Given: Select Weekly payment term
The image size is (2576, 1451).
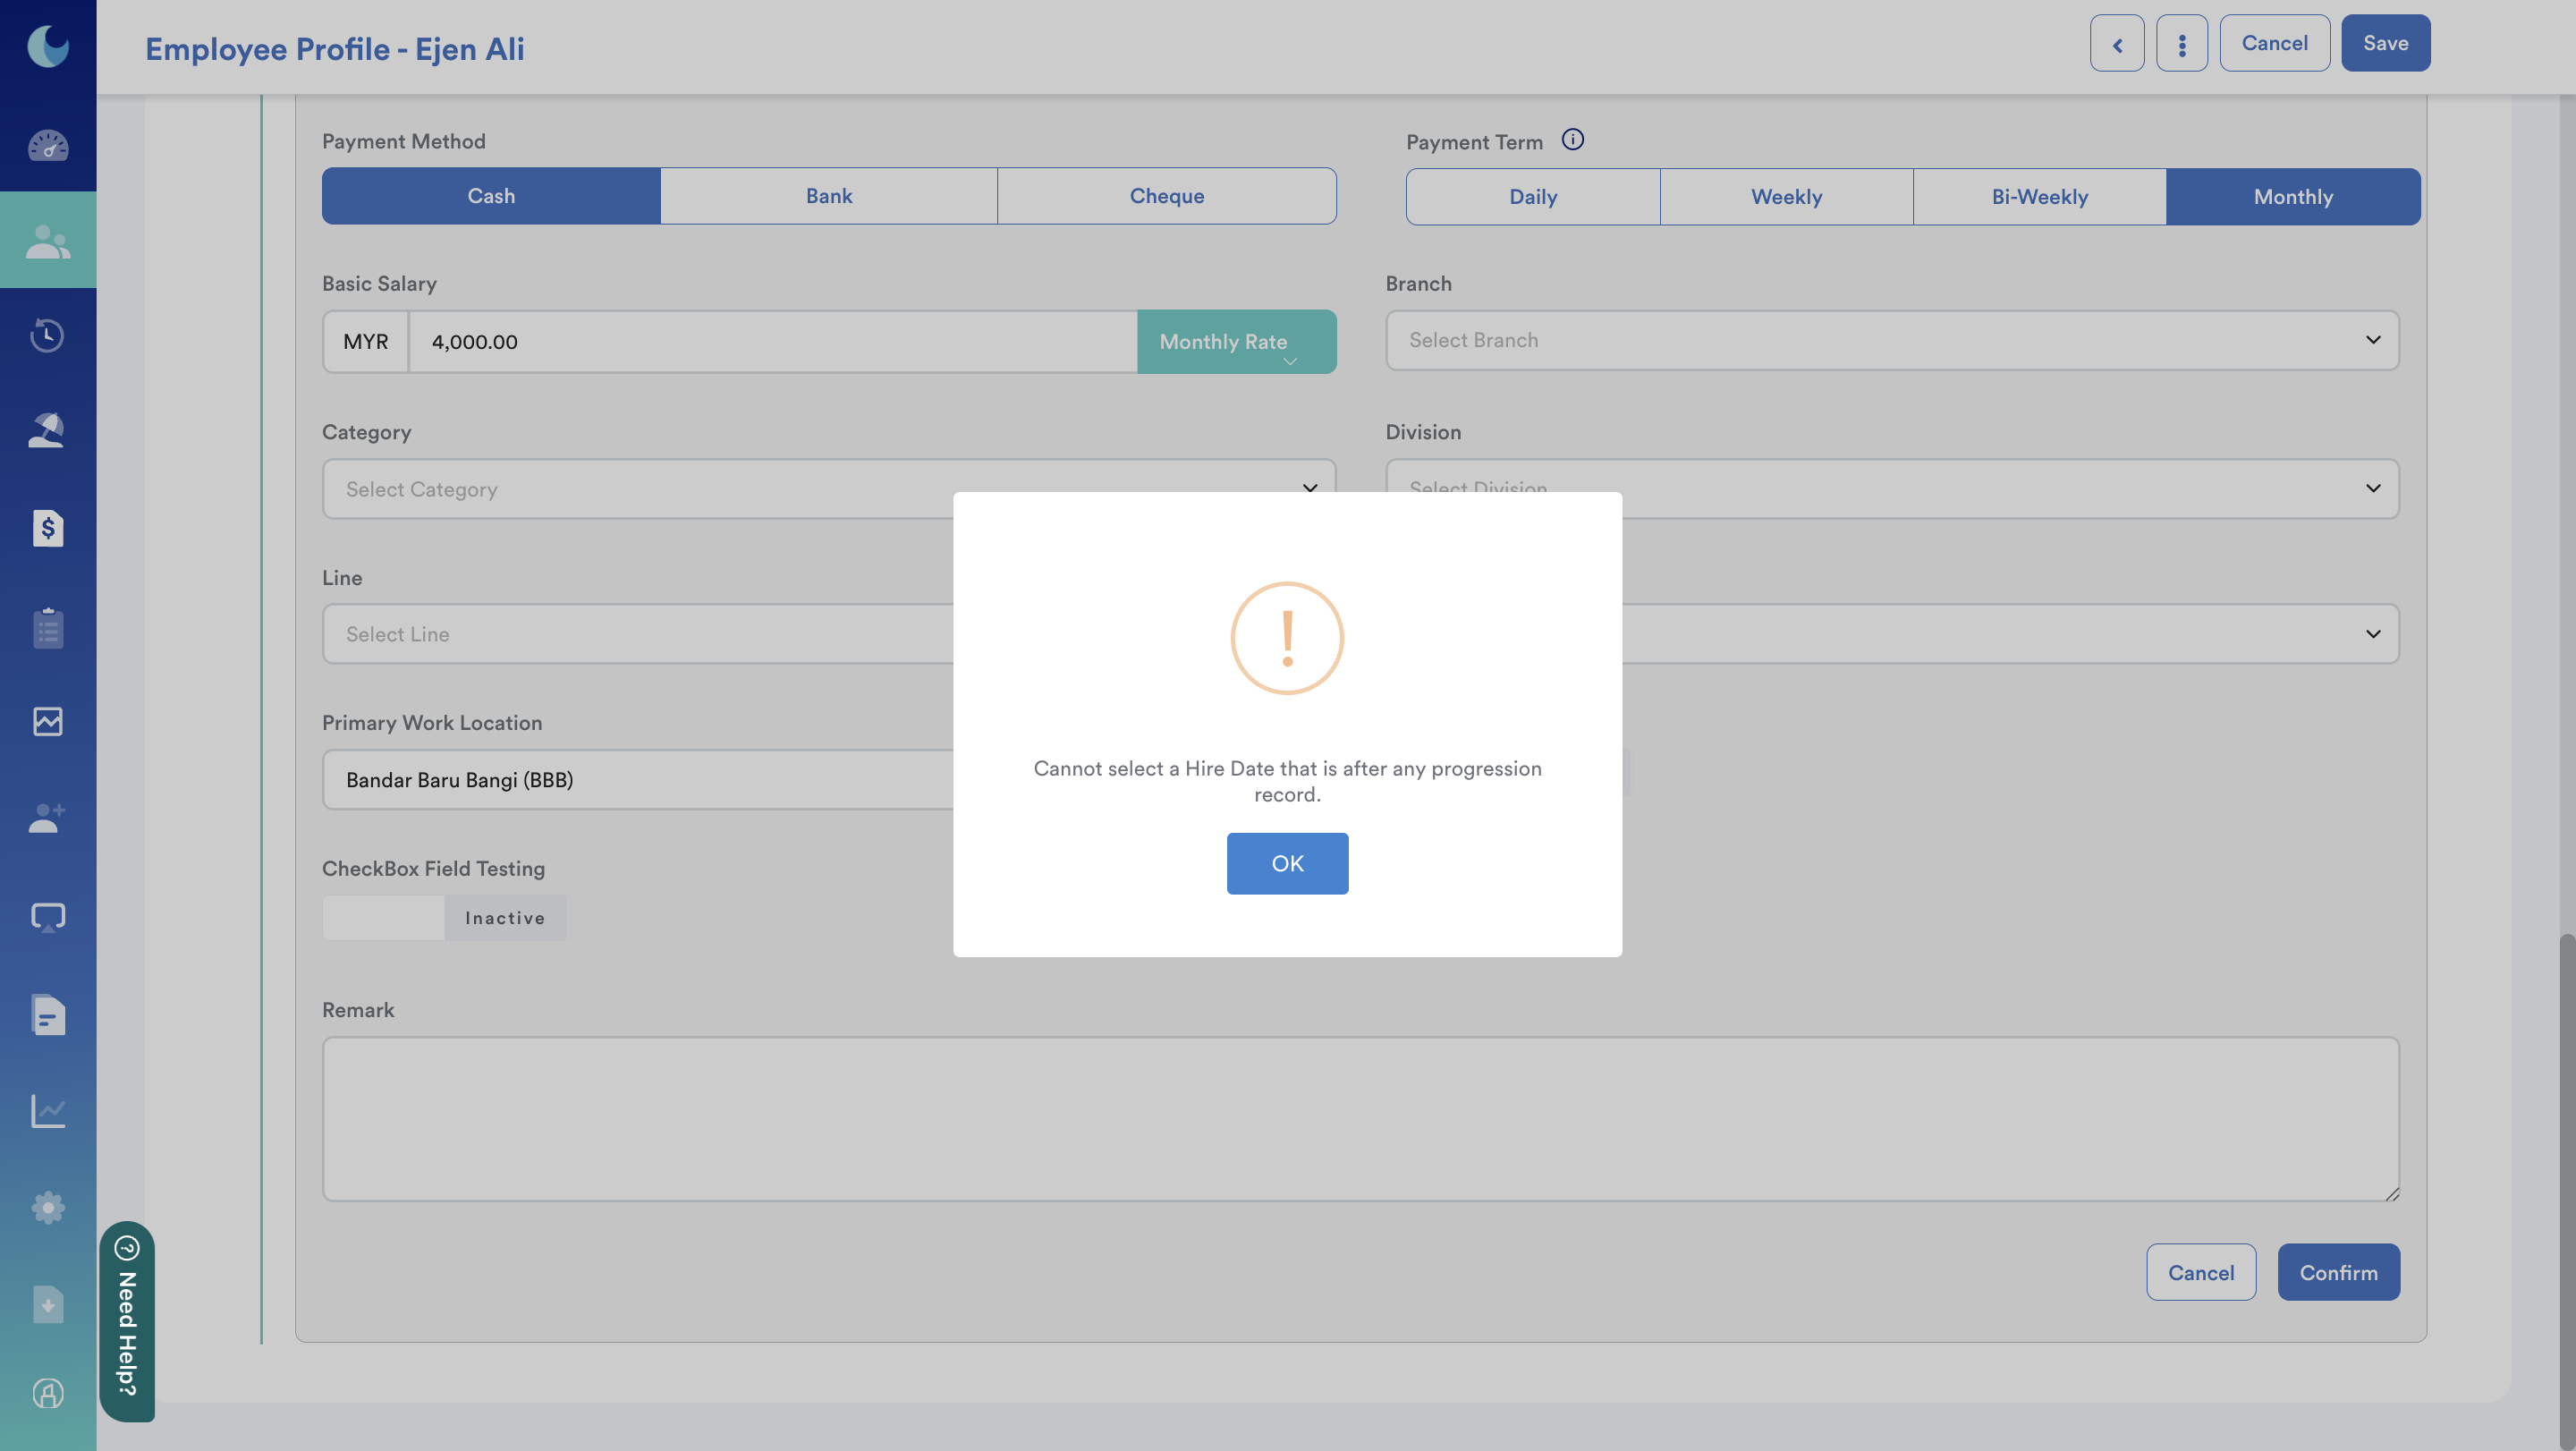Looking at the screenshot, I should [1786, 197].
